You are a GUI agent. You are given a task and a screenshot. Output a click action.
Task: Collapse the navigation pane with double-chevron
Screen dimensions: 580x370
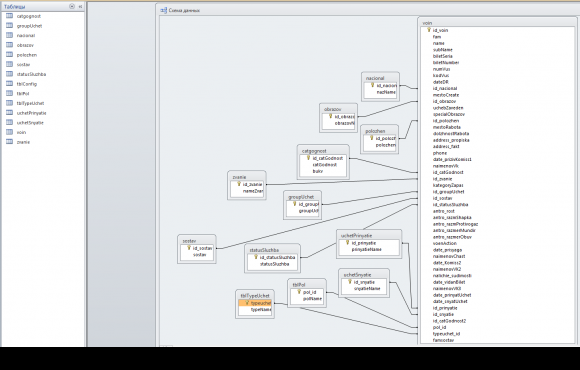tap(80, 6)
